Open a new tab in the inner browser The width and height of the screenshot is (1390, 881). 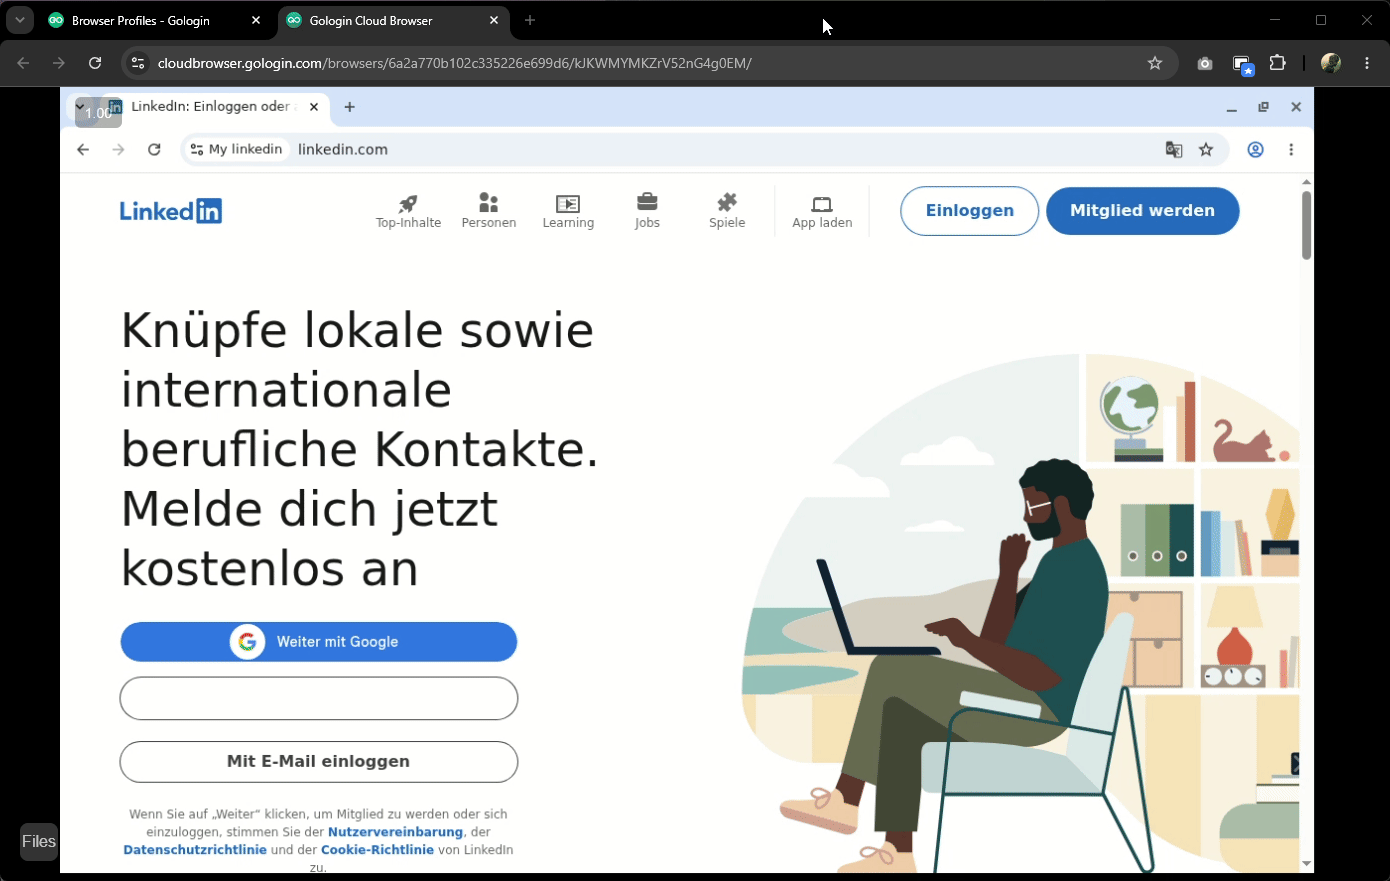tap(349, 107)
